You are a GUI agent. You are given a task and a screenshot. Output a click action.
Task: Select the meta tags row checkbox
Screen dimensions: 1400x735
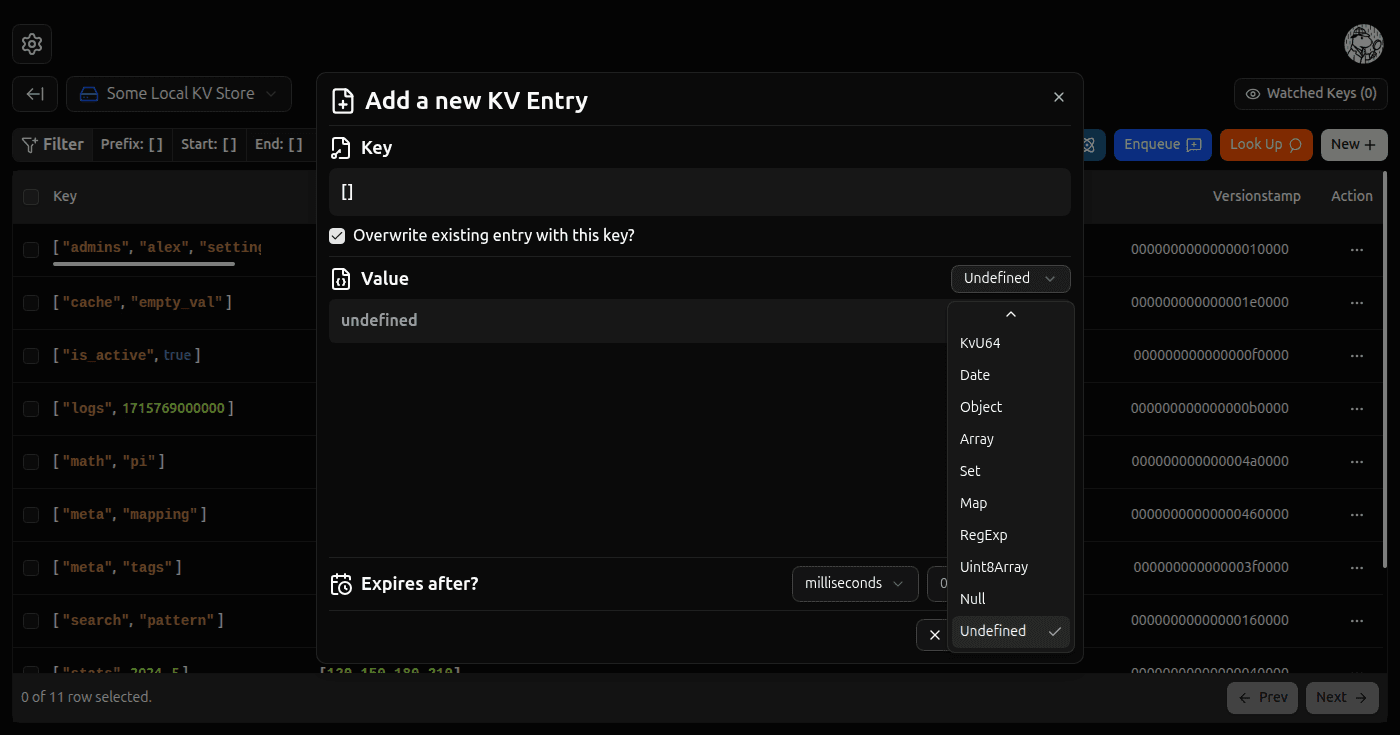click(x=31, y=567)
